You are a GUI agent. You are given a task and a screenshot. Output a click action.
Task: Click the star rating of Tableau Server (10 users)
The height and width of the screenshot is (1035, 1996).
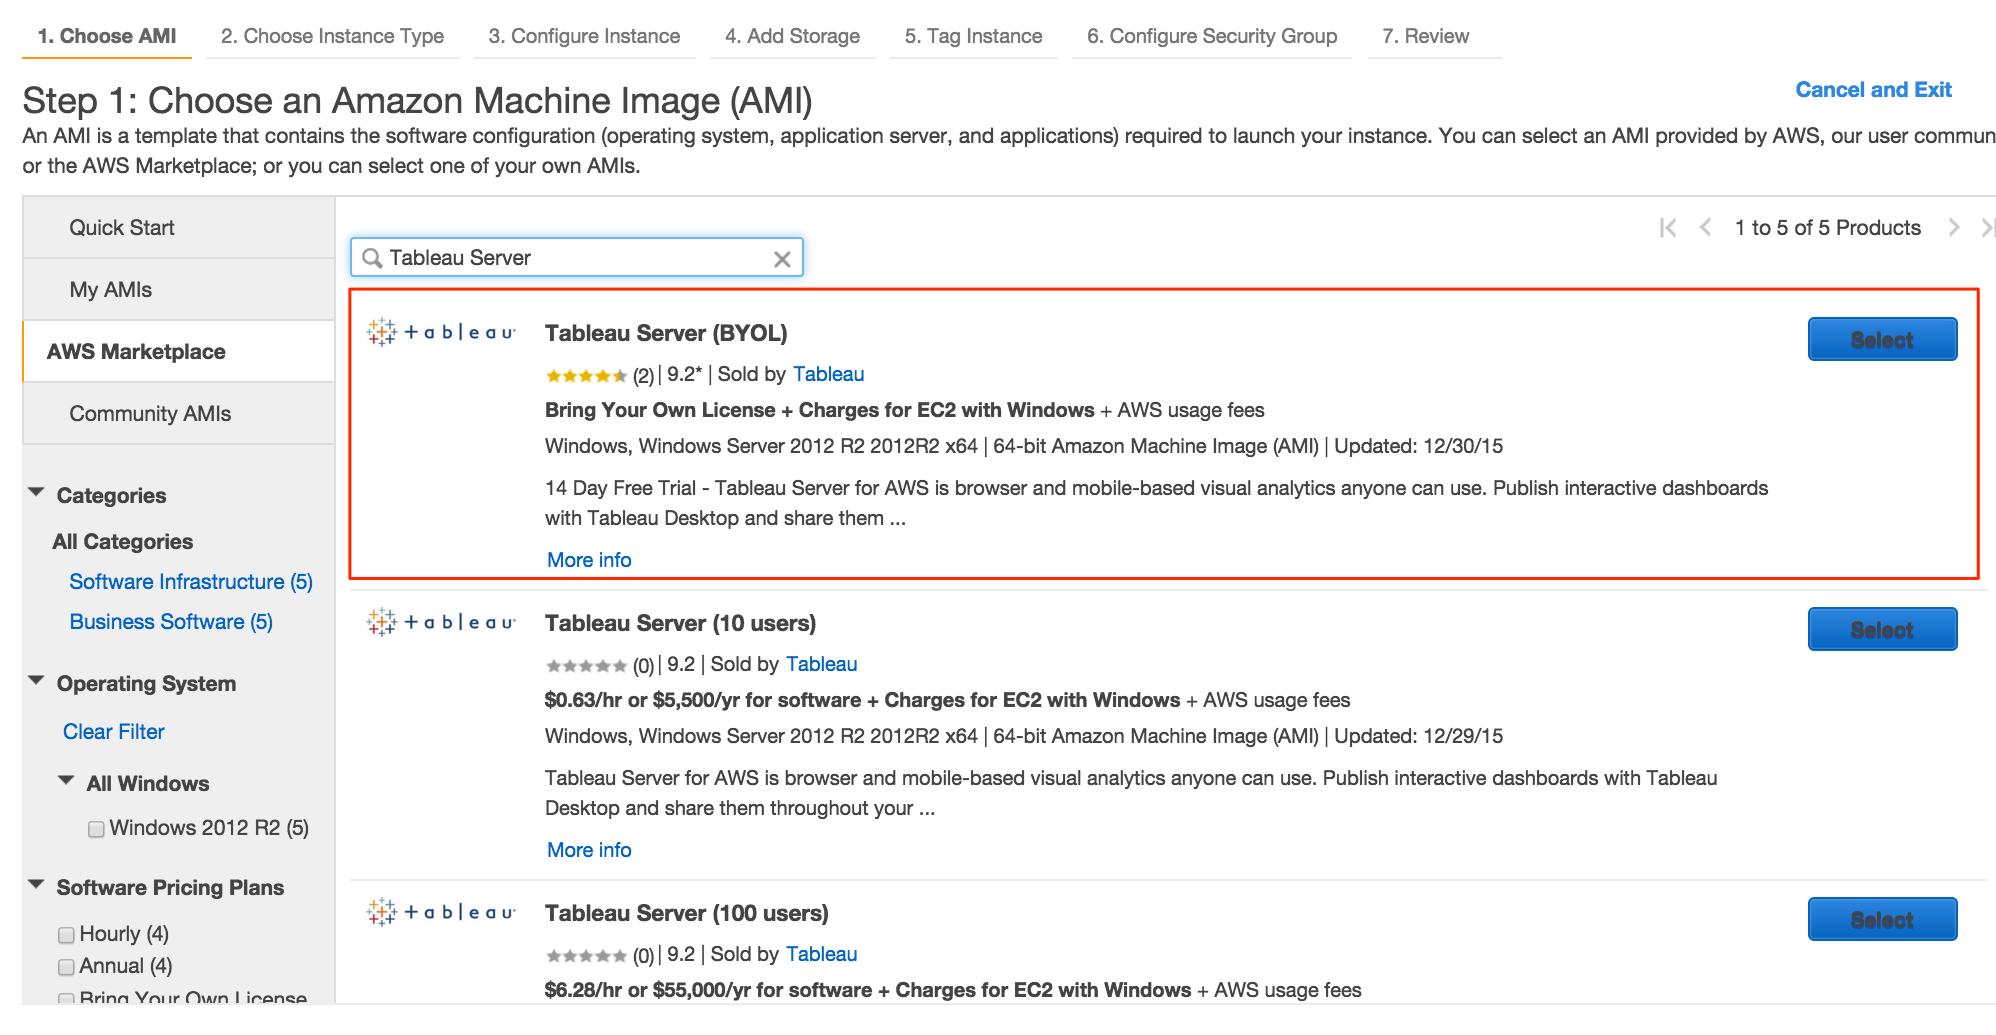coord(586,666)
